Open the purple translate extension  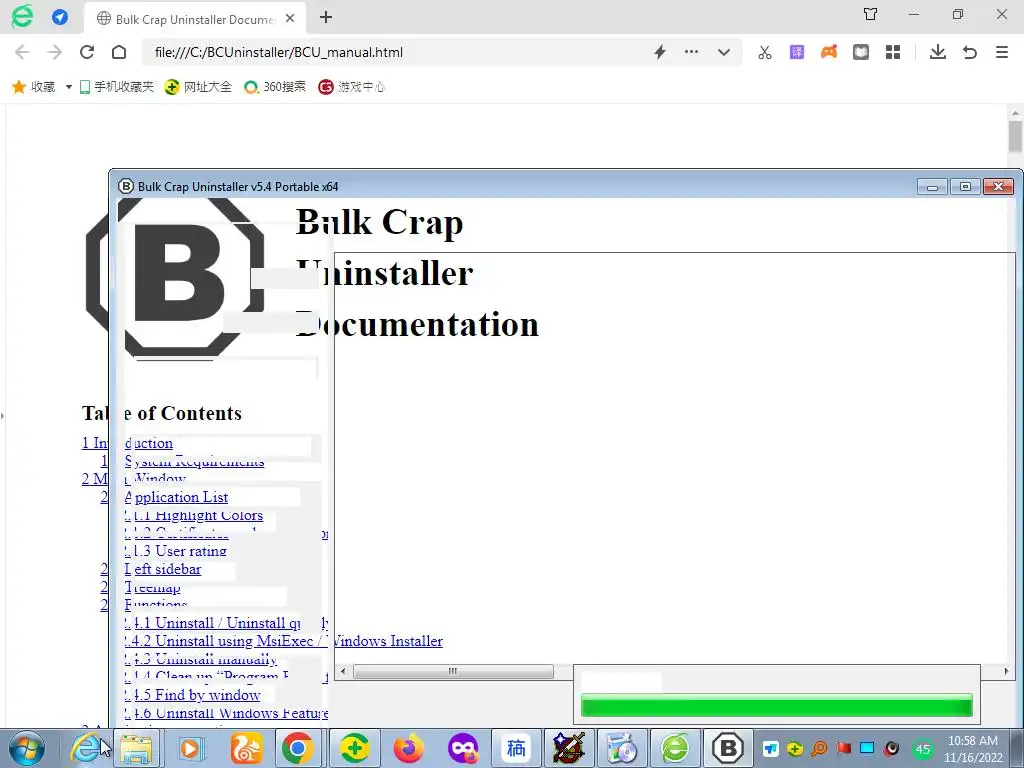point(797,52)
